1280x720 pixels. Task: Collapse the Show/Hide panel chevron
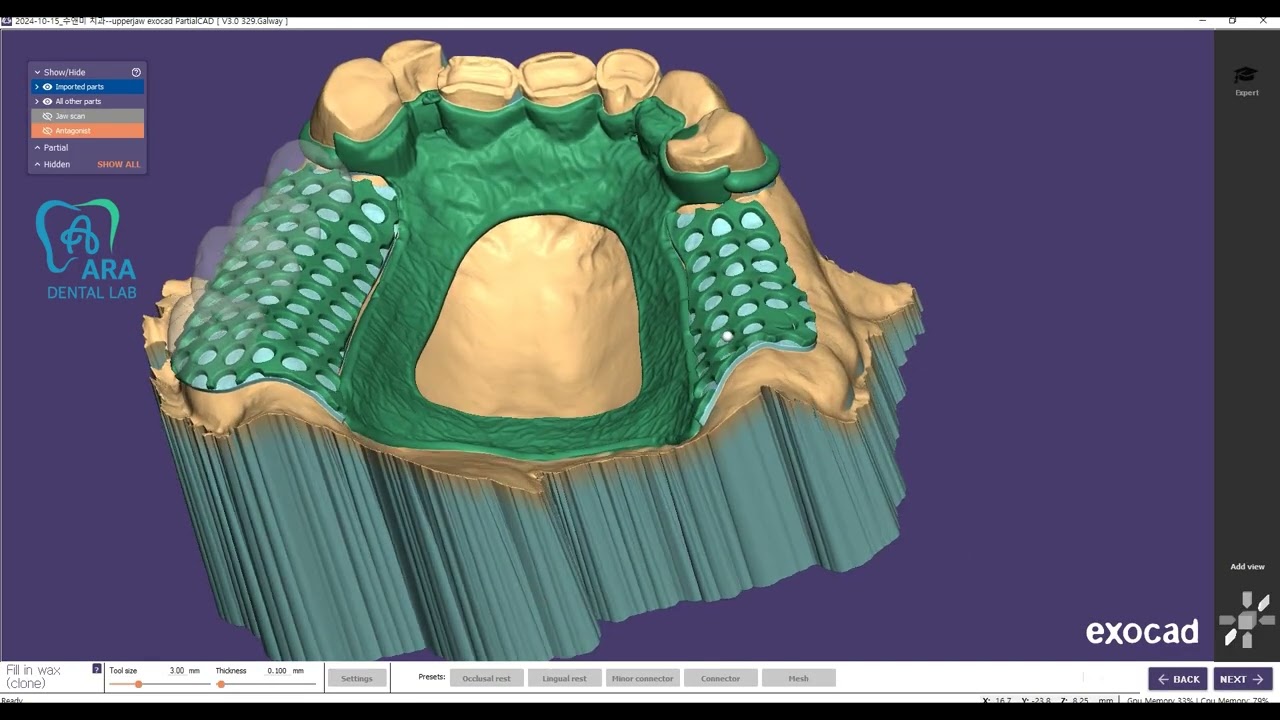tap(37, 72)
